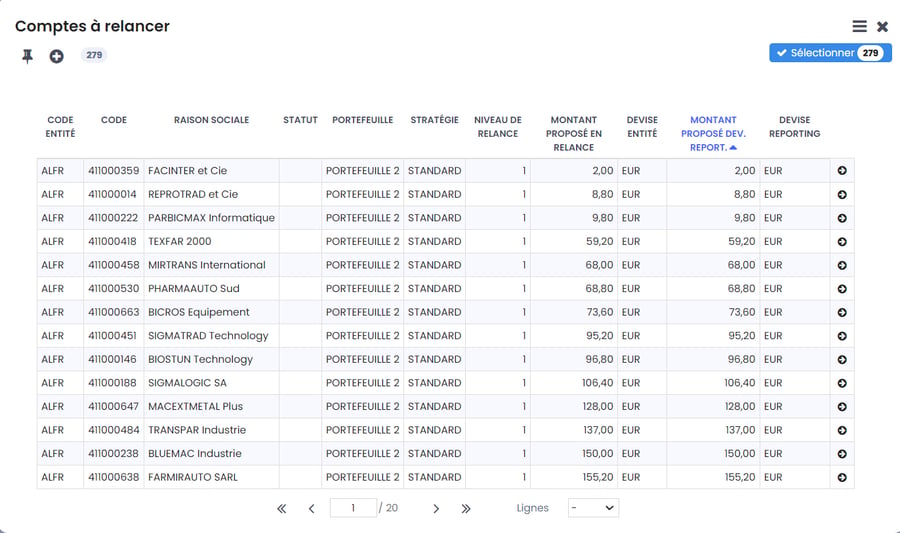Select account code 411000359

coord(114,171)
